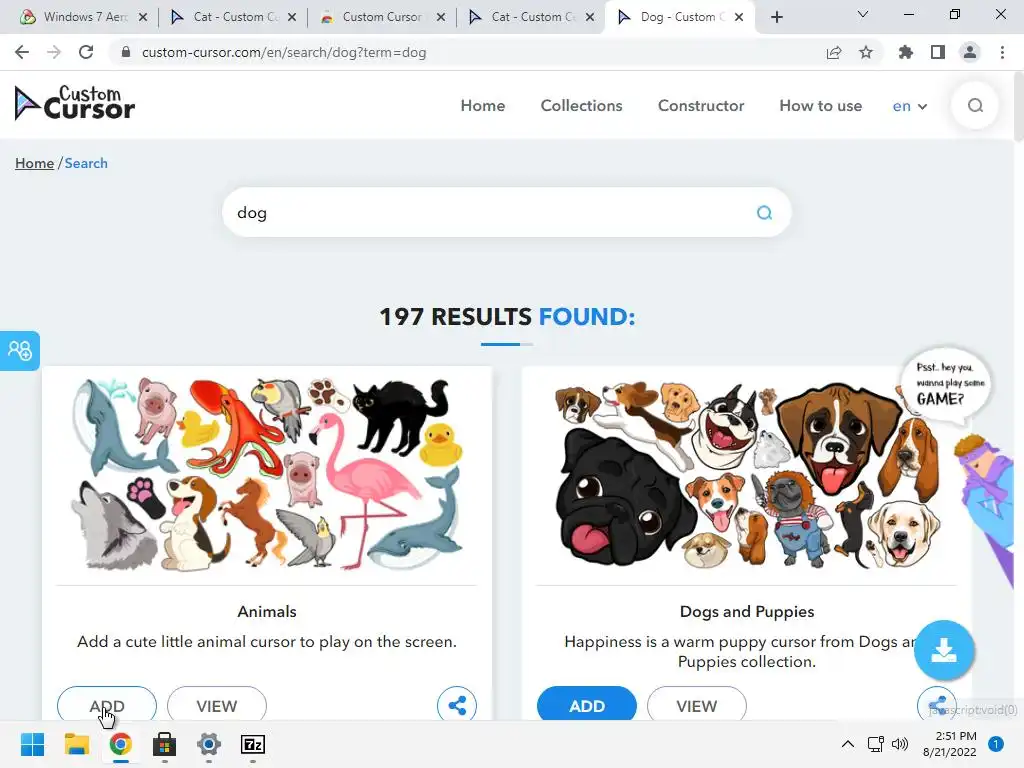Expand the en language dropdown
The width and height of the screenshot is (1024, 768).
[910, 106]
